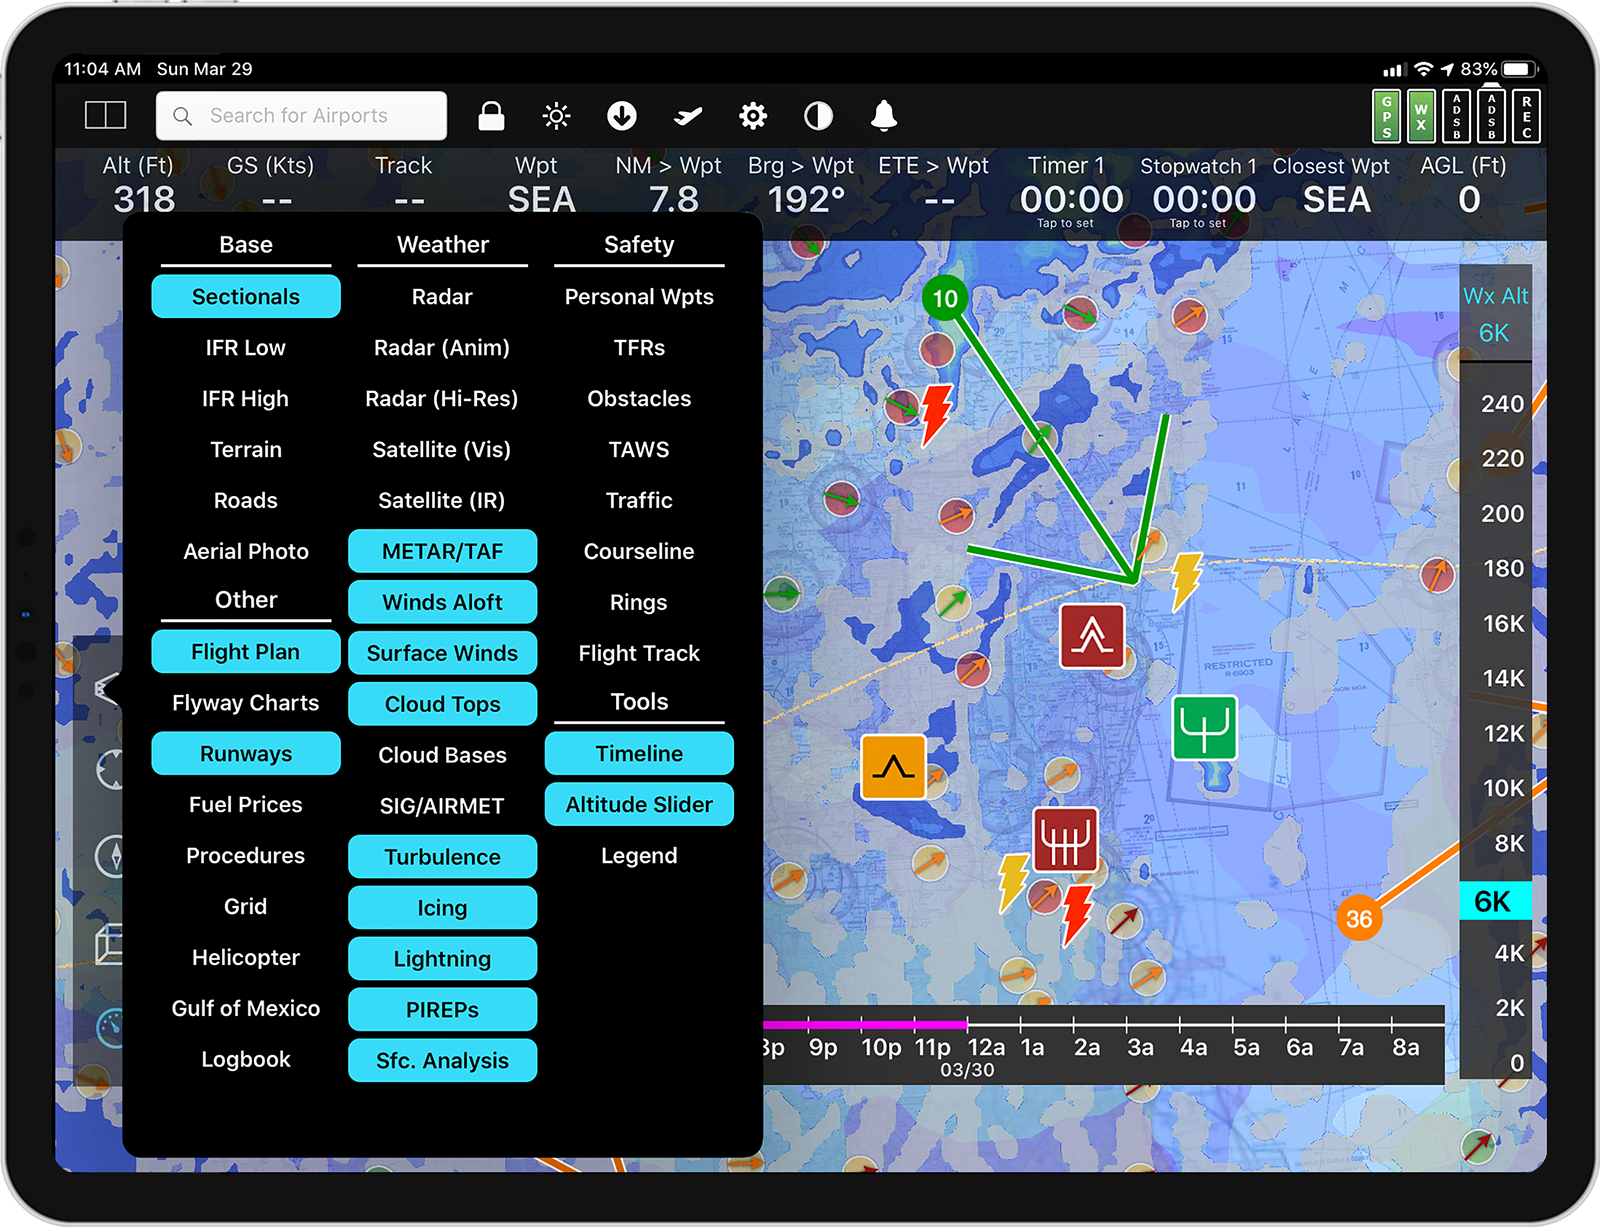Open alerts bell icon
1600x1227 pixels.
[884, 116]
